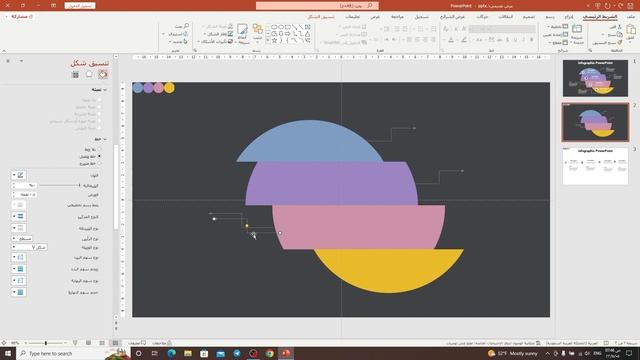Open Chrome from the Windows taskbar

269,353
